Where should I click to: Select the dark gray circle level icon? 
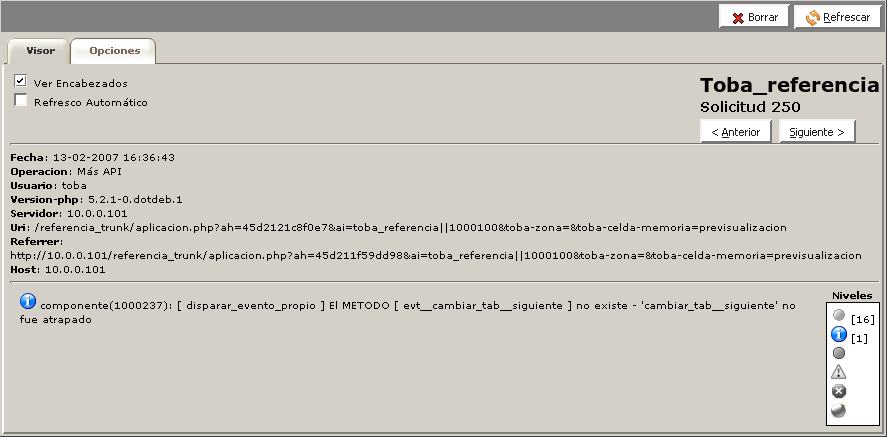pyautogui.click(x=839, y=353)
